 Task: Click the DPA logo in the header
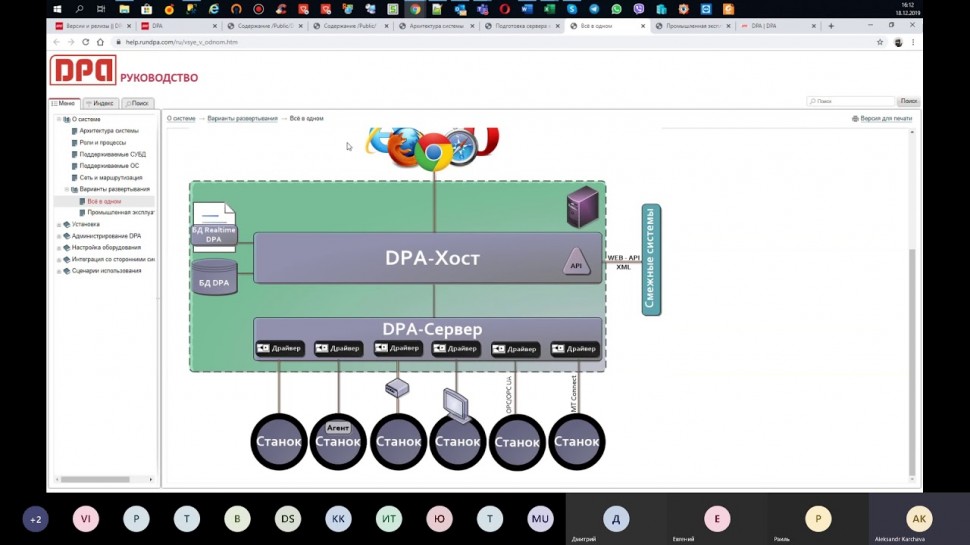pyautogui.click(x=83, y=71)
